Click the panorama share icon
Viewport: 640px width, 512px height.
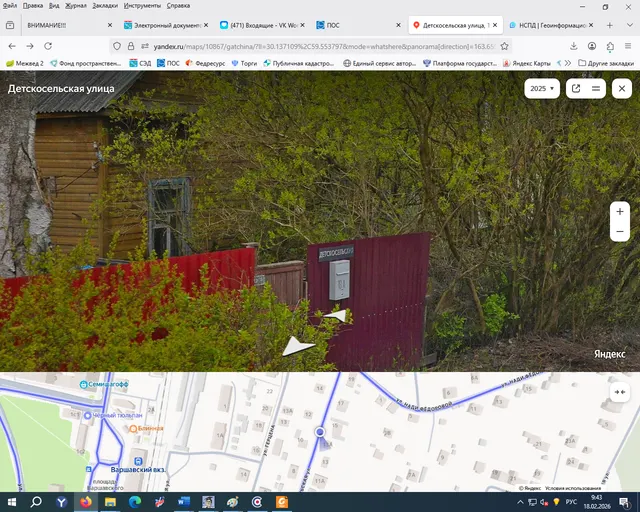click(x=576, y=88)
